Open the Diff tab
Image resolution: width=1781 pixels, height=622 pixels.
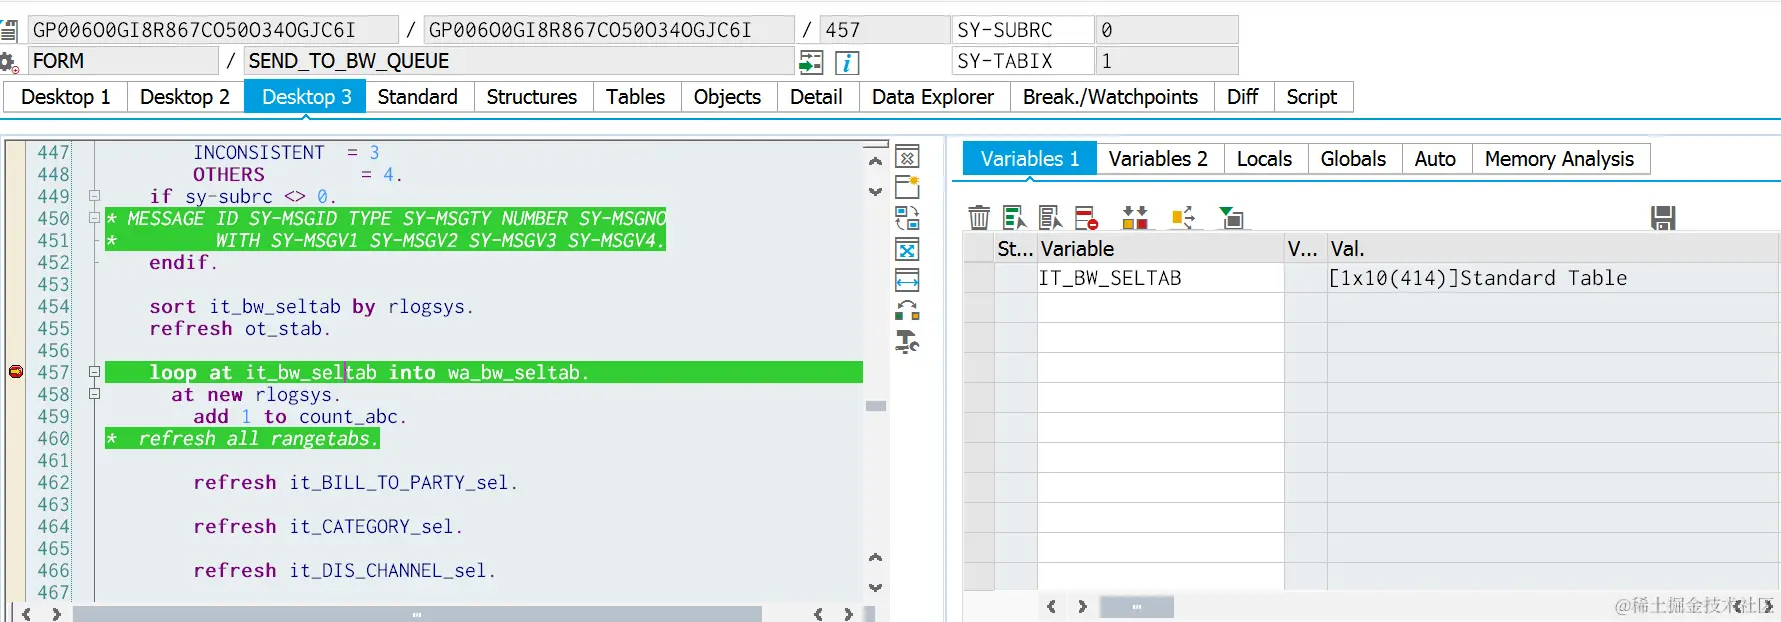point(1243,97)
